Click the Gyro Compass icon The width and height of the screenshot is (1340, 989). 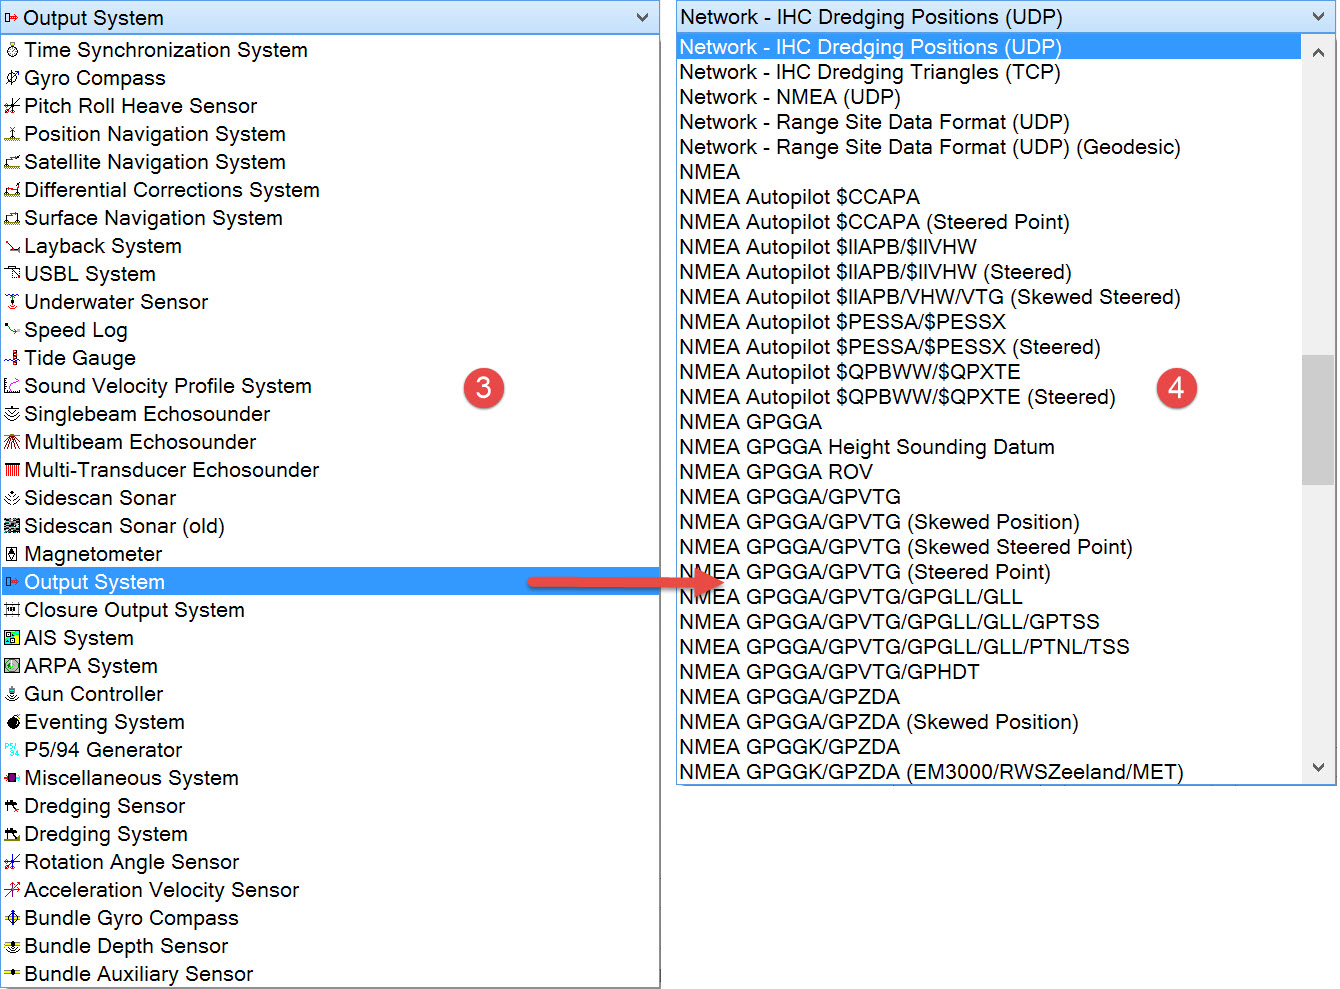(x=12, y=78)
